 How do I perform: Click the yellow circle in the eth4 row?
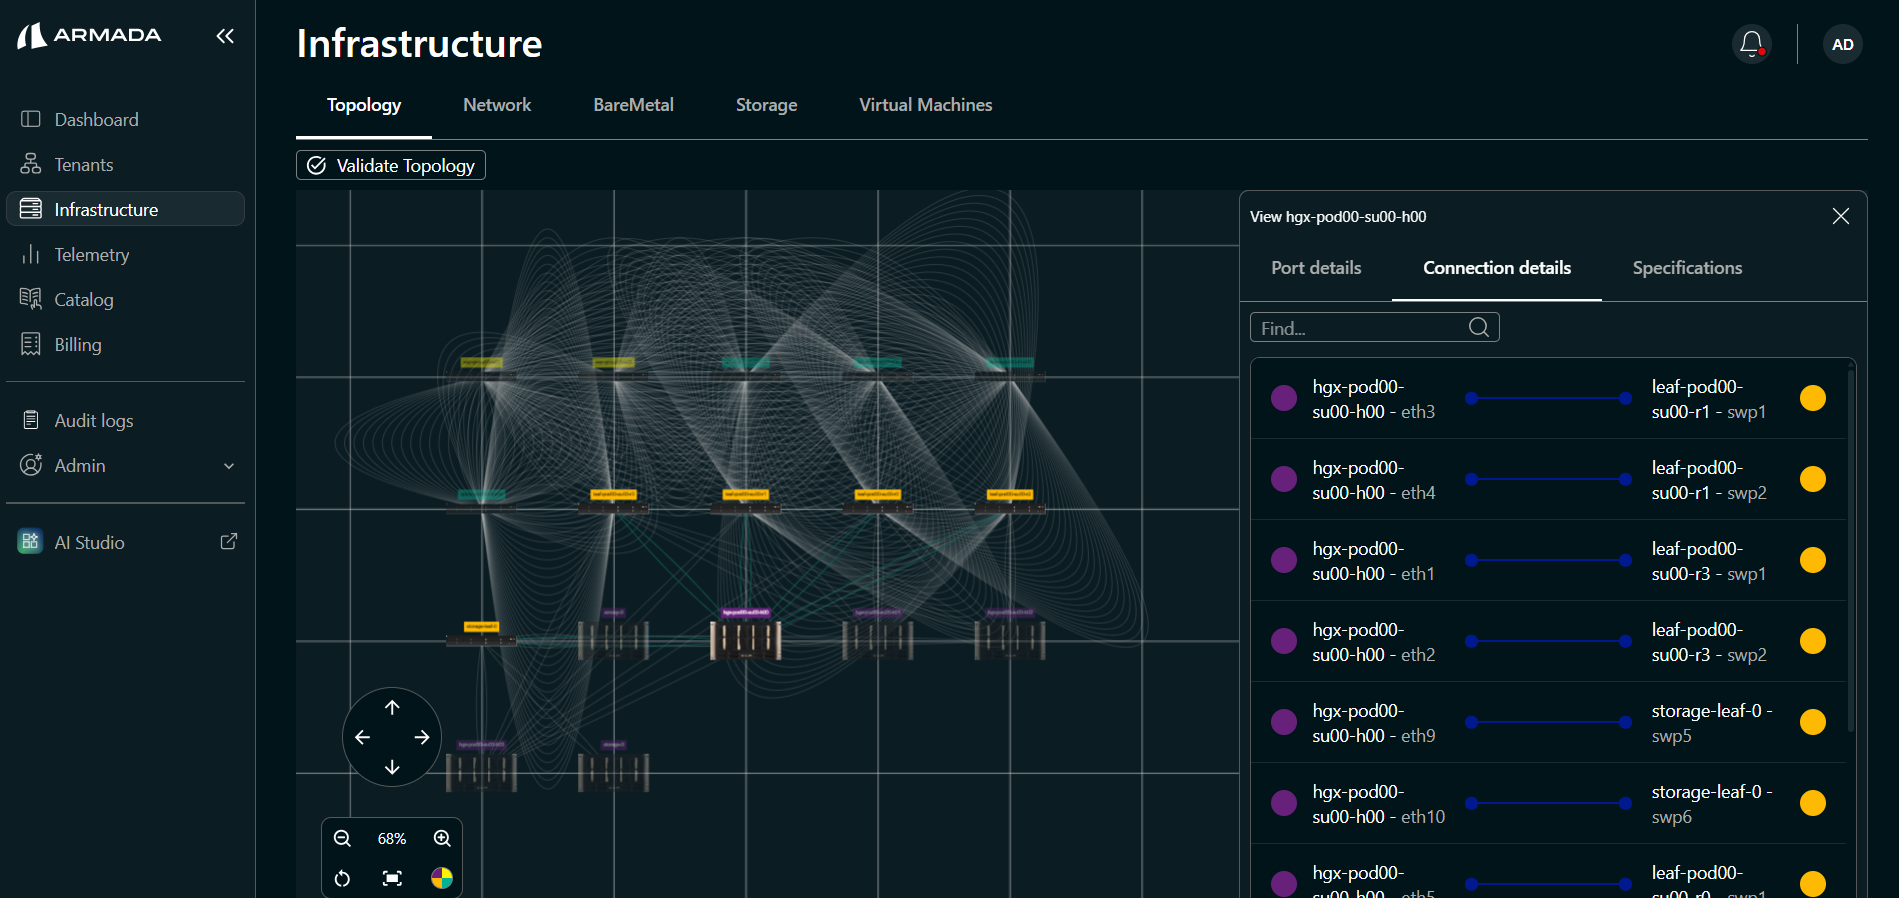pos(1813,479)
